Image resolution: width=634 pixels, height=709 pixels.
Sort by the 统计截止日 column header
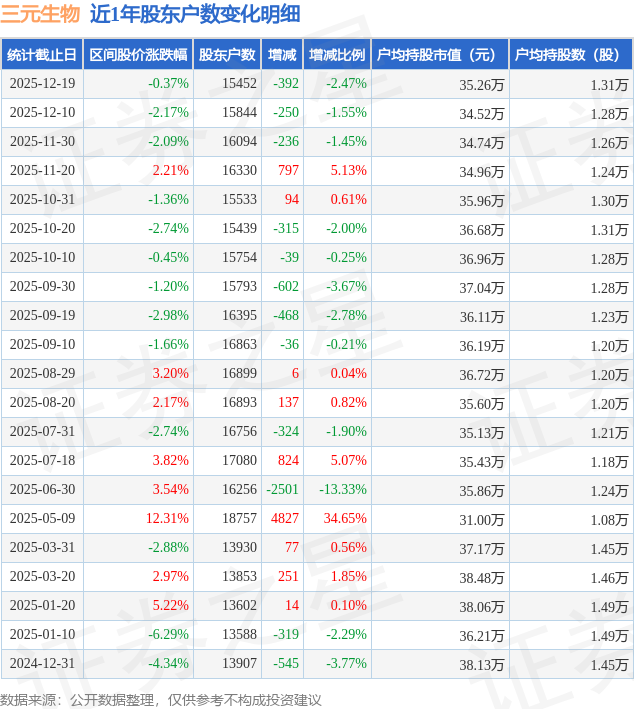pos(42,55)
